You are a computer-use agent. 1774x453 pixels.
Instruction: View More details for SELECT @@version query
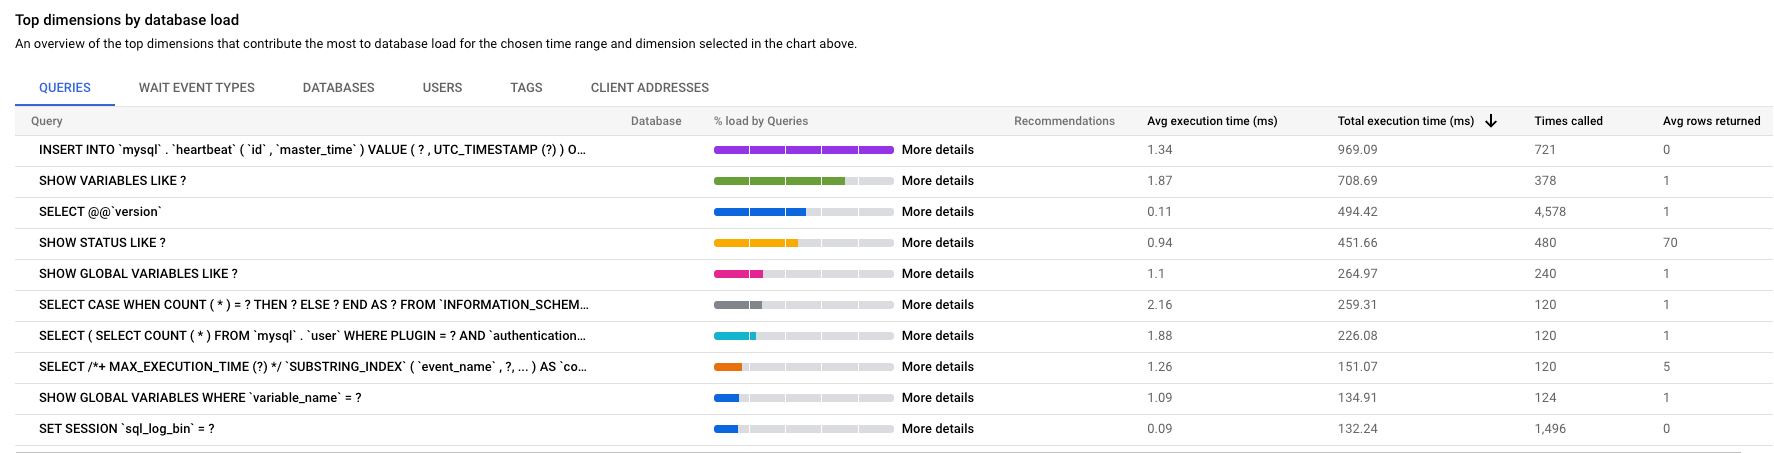pyautogui.click(x=937, y=212)
